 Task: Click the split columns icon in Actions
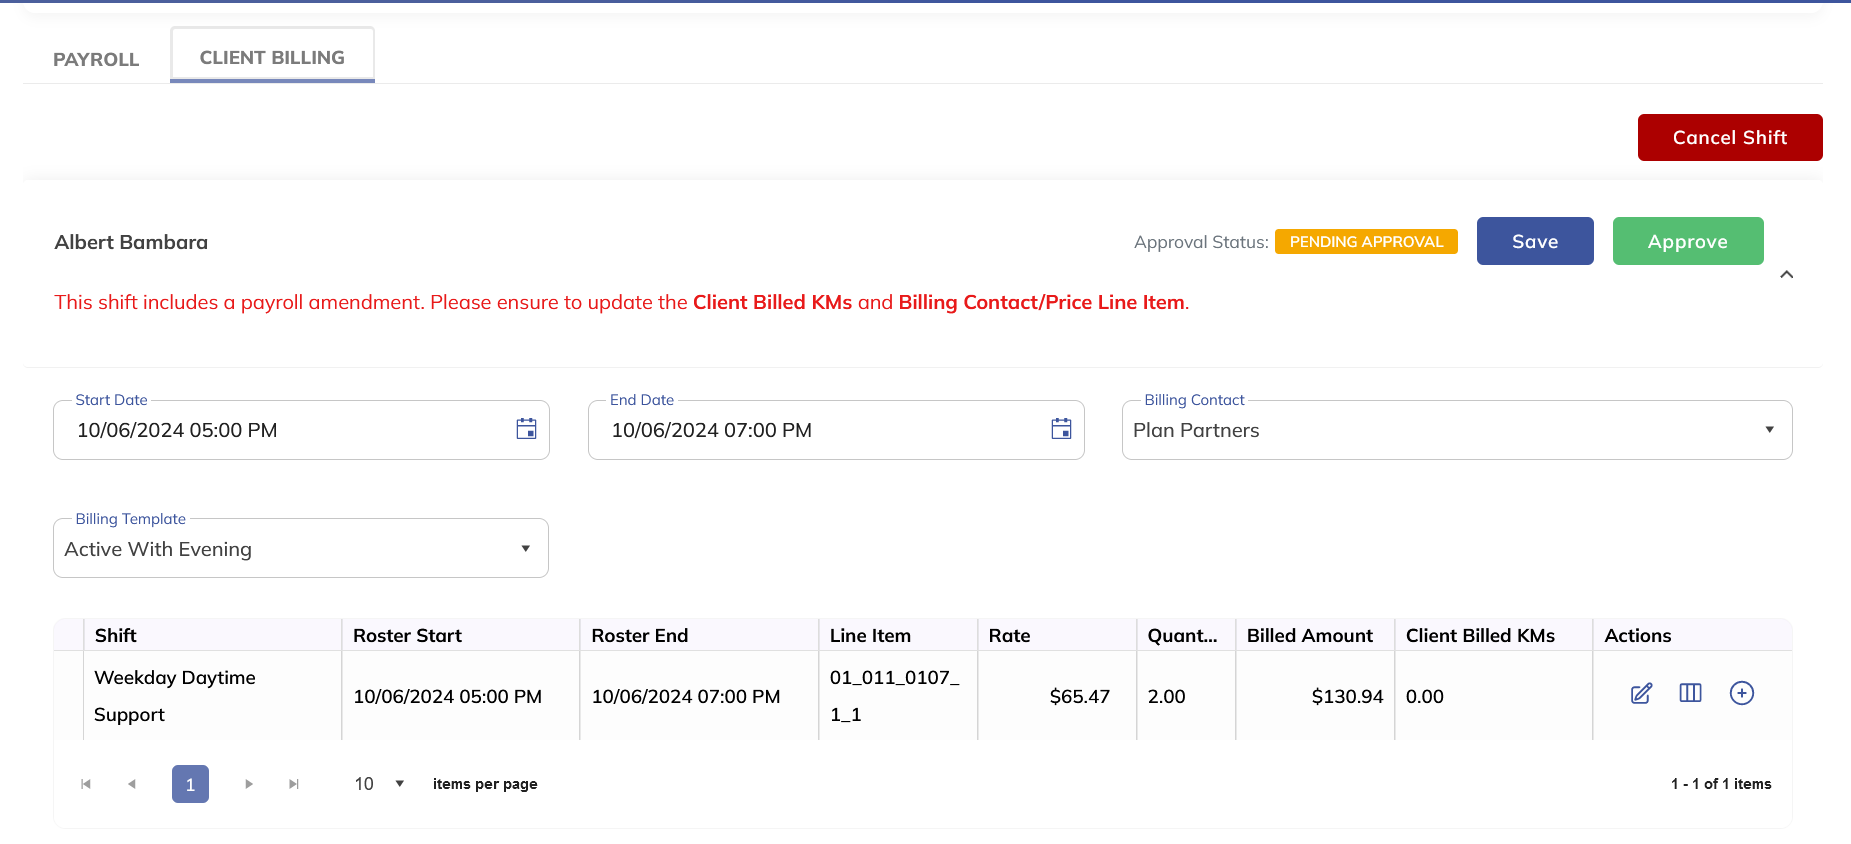tap(1690, 693)
